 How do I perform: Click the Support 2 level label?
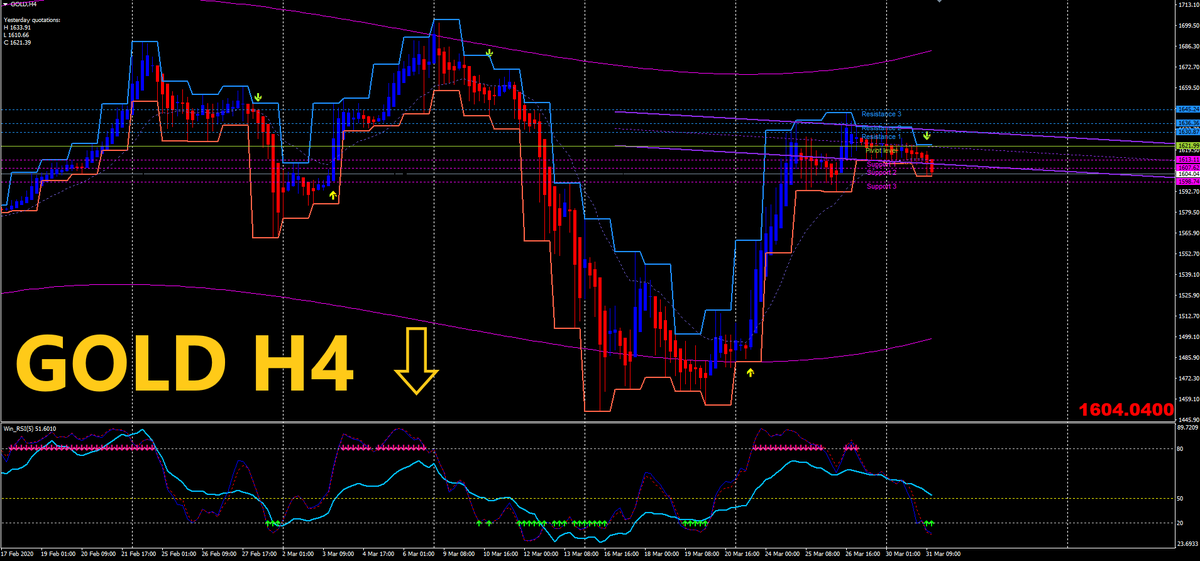pyautogui.click(x=882, y=172)
